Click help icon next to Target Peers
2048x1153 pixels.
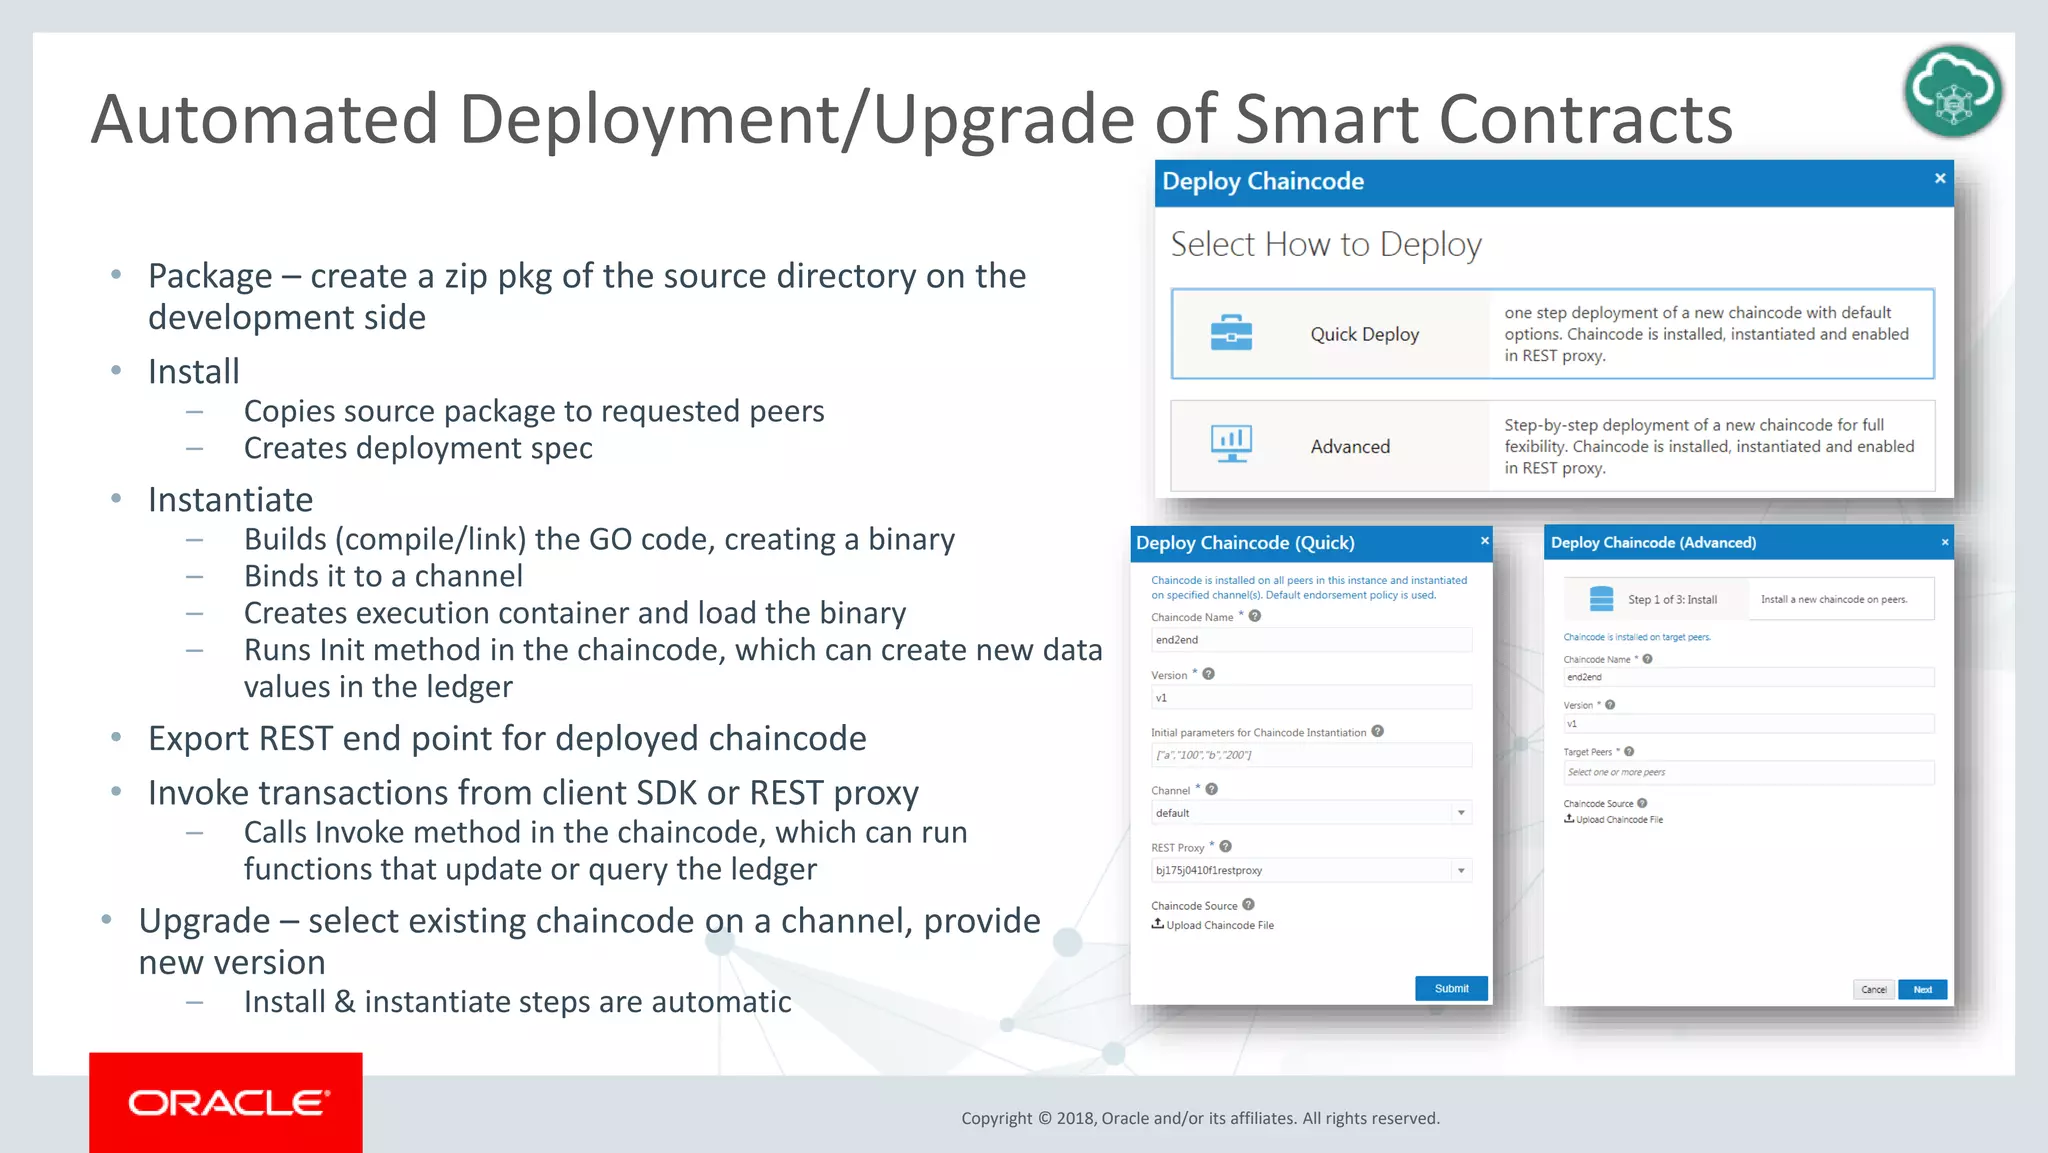coord(1629,751)
